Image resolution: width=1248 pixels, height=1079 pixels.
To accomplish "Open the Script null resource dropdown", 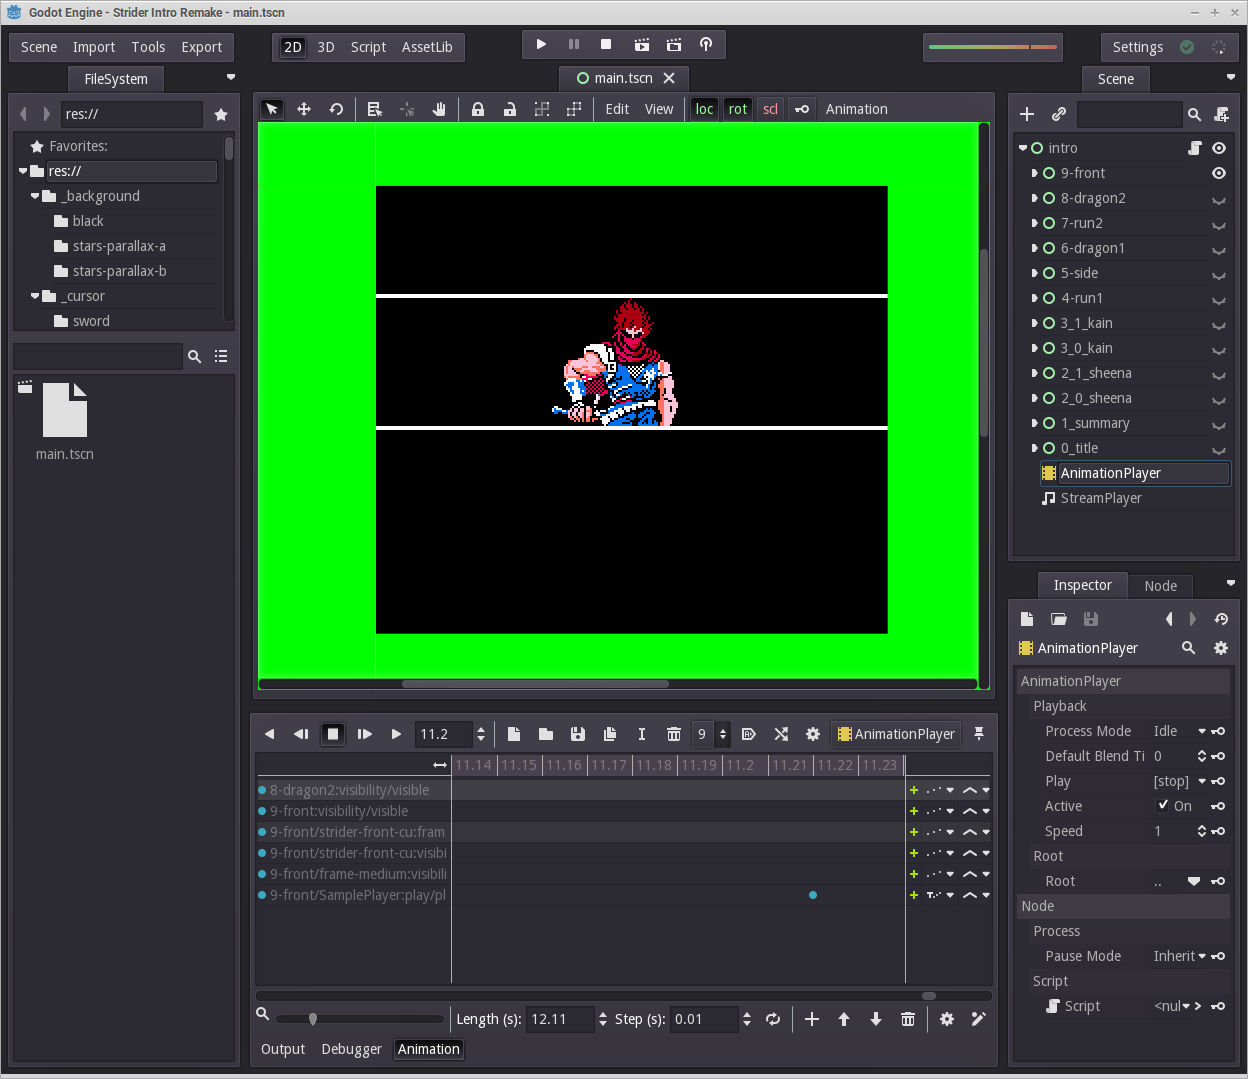I will pos(1171,1006).
